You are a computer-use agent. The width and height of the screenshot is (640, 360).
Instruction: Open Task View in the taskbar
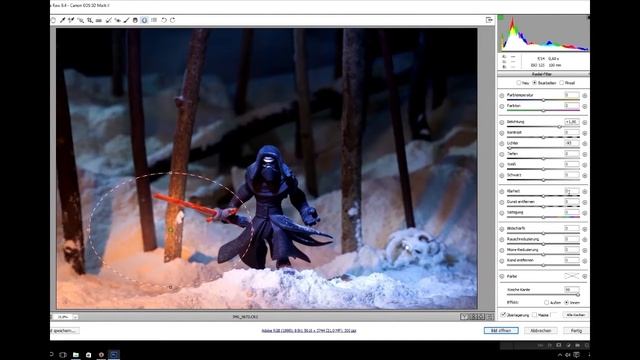63,355
